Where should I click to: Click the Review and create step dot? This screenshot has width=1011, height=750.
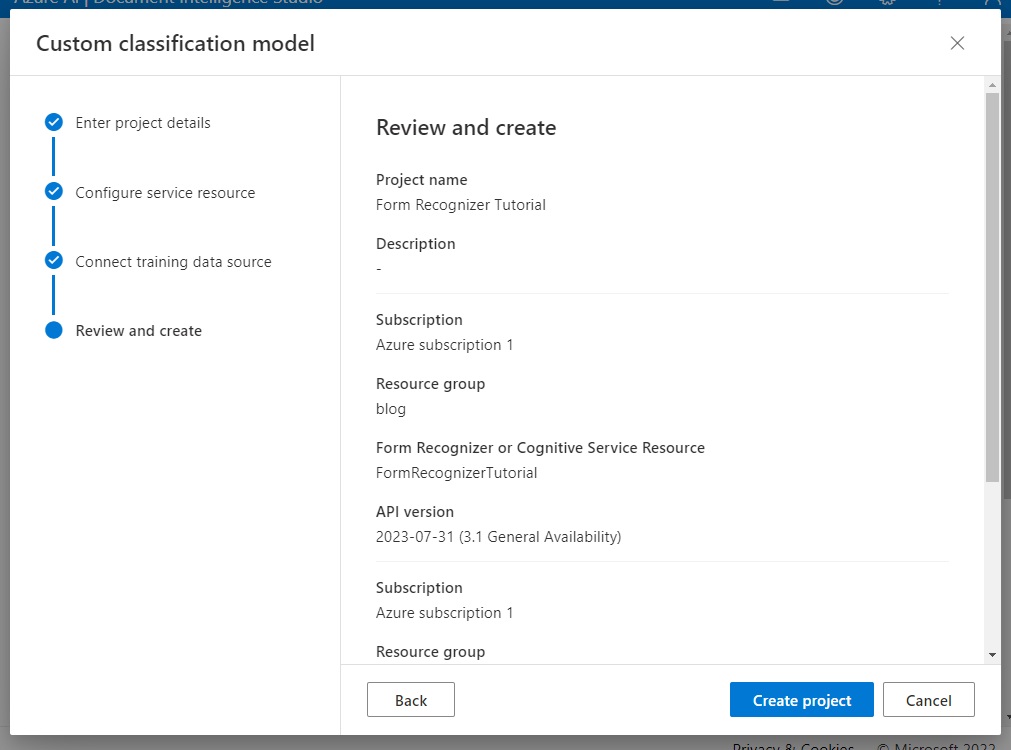[54, 330]
